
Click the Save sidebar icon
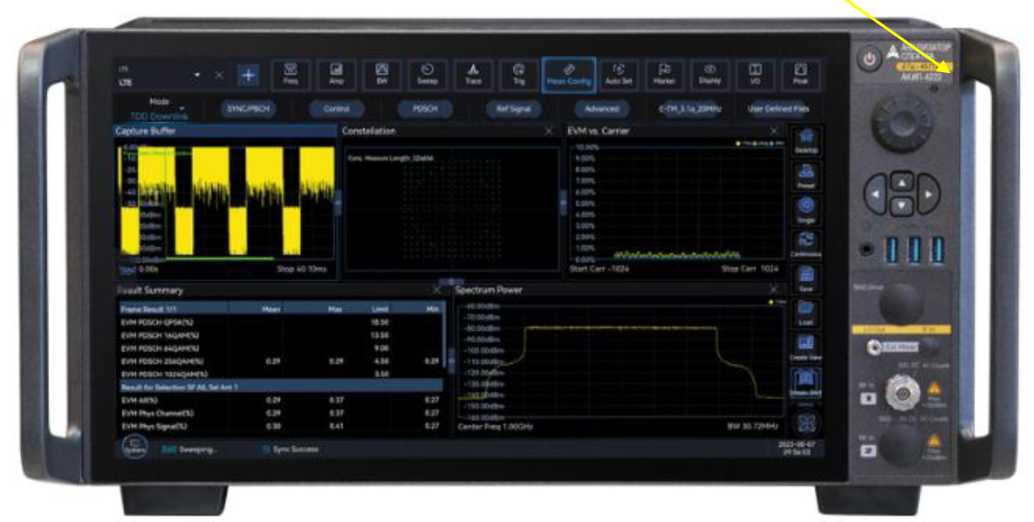pyautogui.click(x=806, y=280)
